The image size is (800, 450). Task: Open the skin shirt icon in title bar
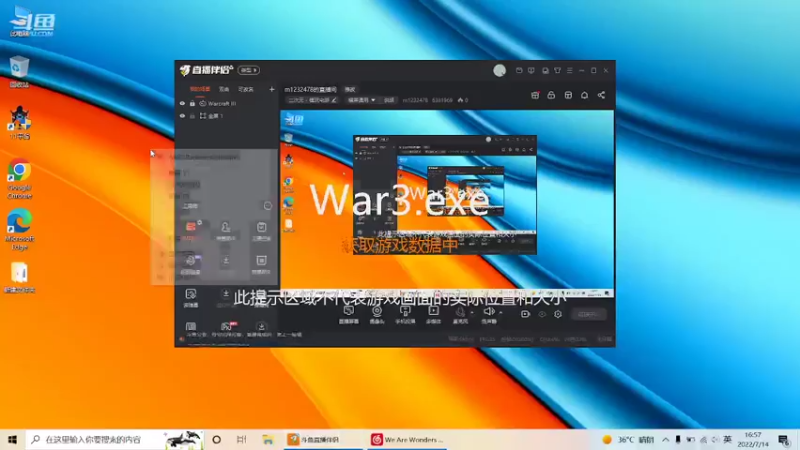click(x=557, y=70)
